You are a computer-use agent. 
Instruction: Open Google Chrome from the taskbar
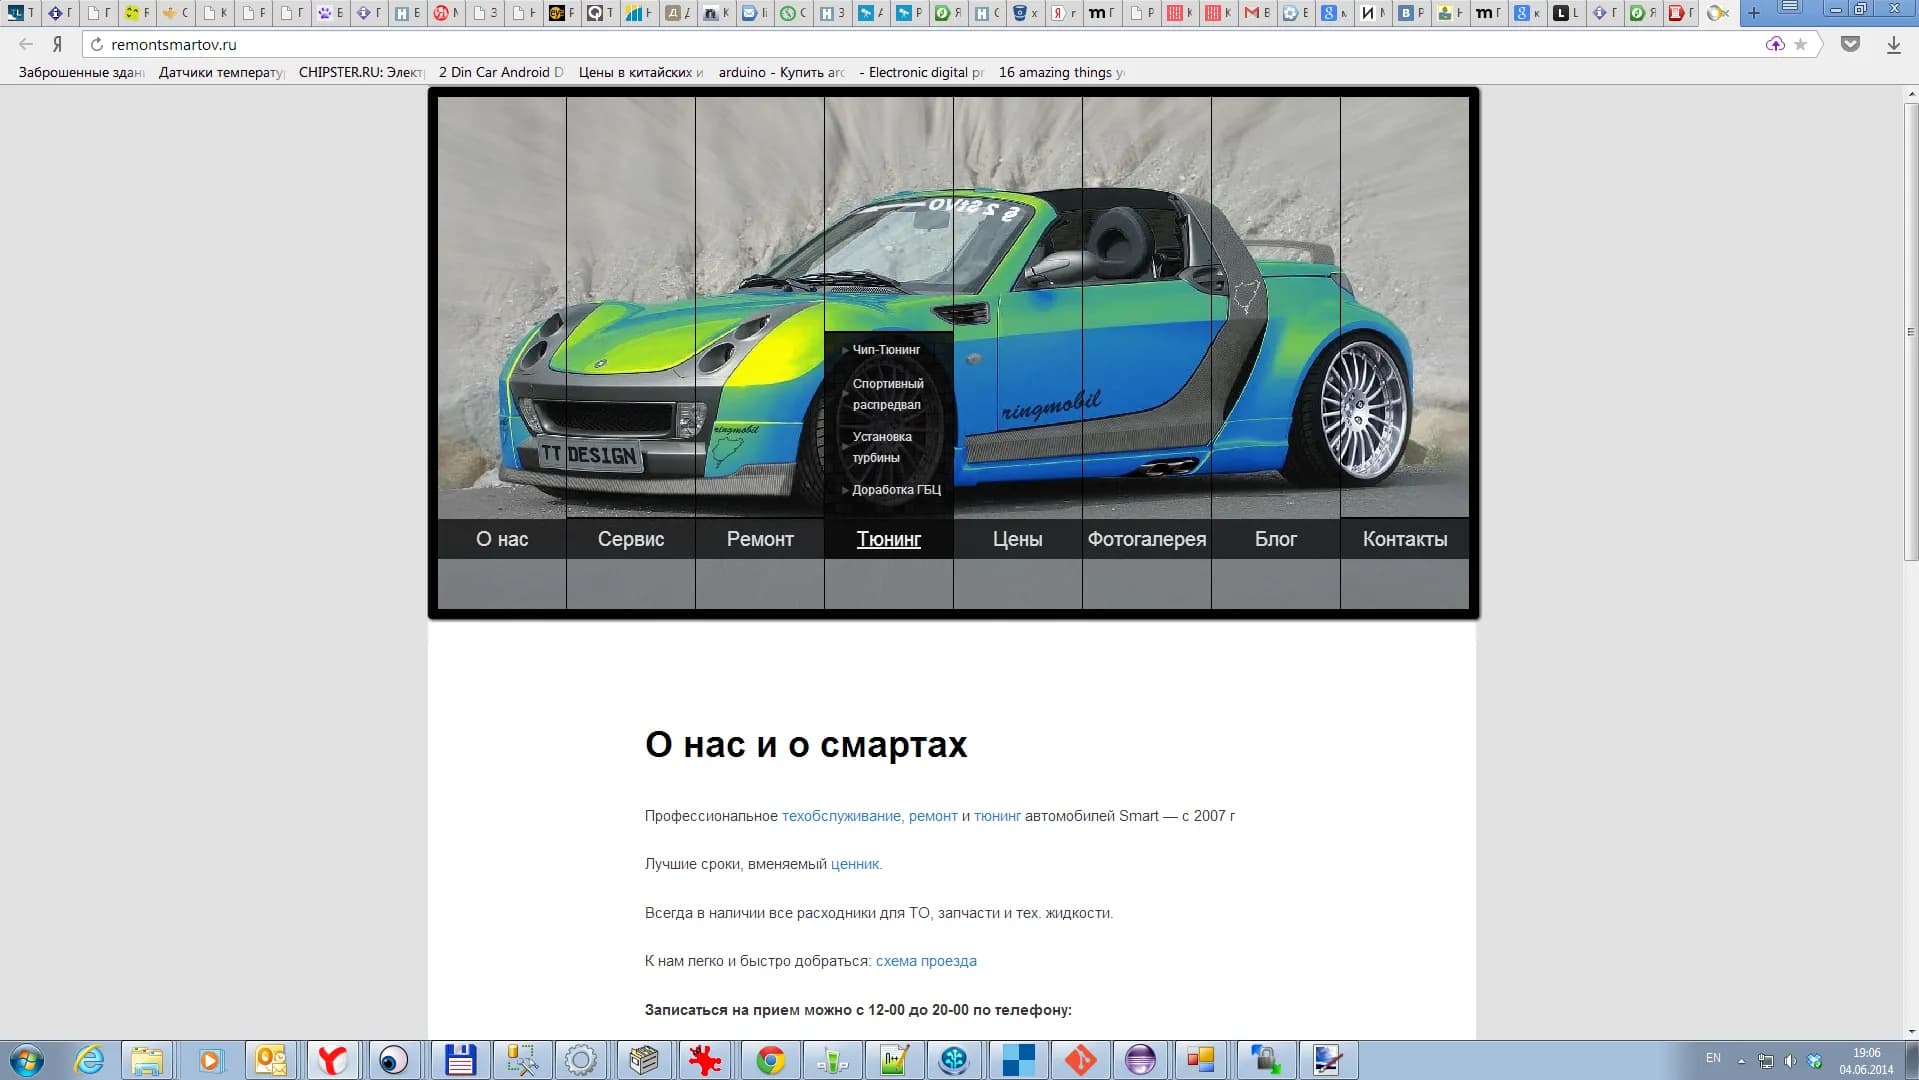click(x=771, y=1059)
